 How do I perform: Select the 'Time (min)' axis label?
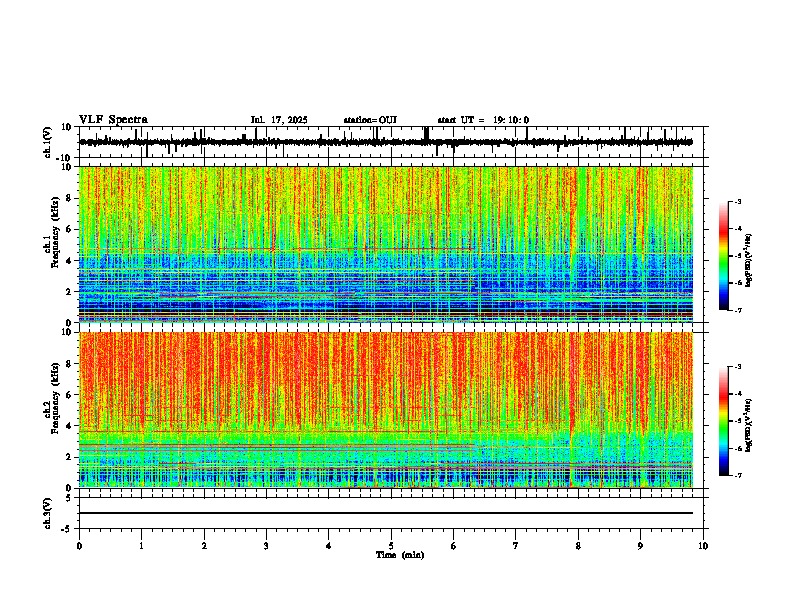point(400,555)
